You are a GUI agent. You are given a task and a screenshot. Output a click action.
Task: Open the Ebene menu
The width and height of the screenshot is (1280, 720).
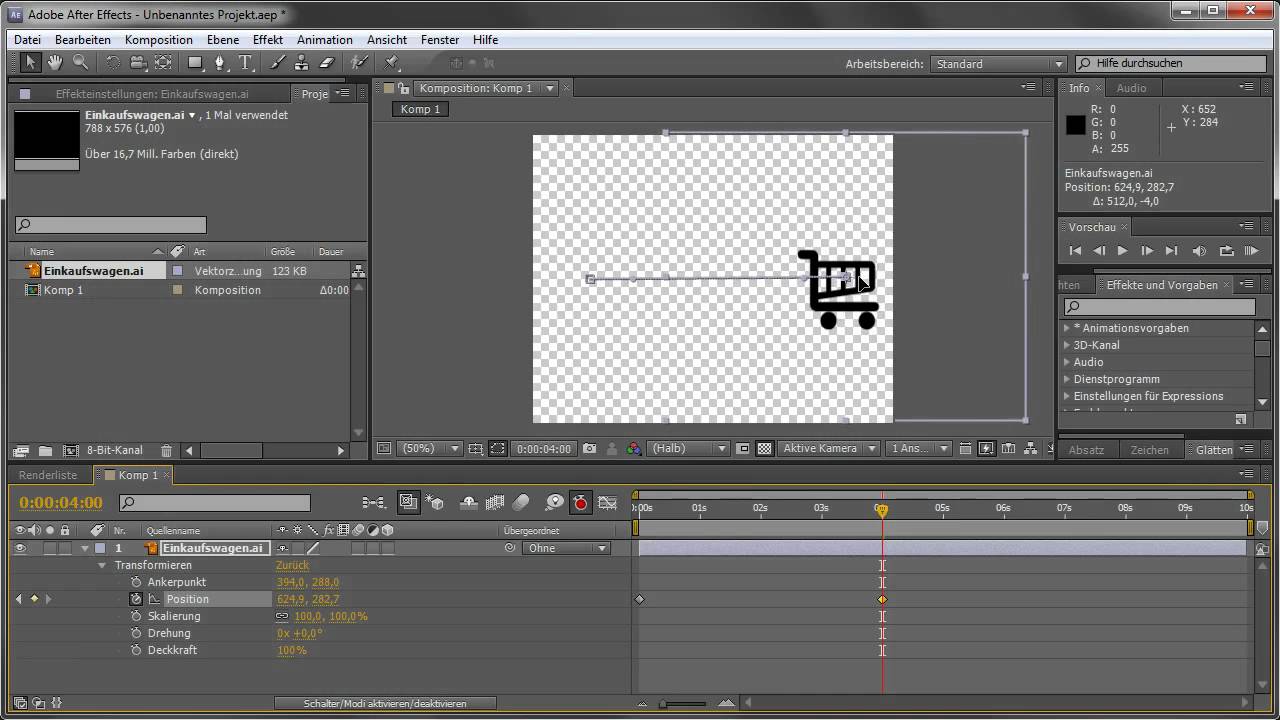point(223,40)
